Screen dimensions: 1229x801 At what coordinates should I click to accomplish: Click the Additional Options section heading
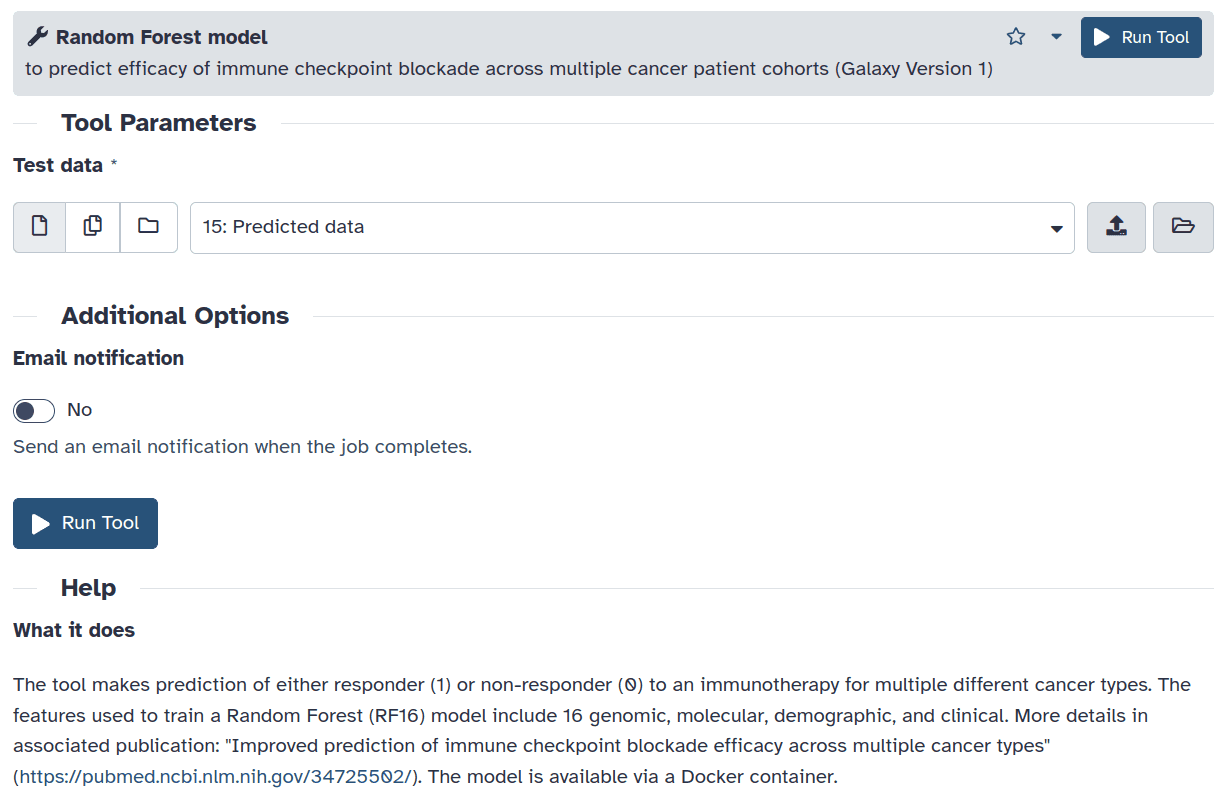pyautogui.click(x=175, y=316)
